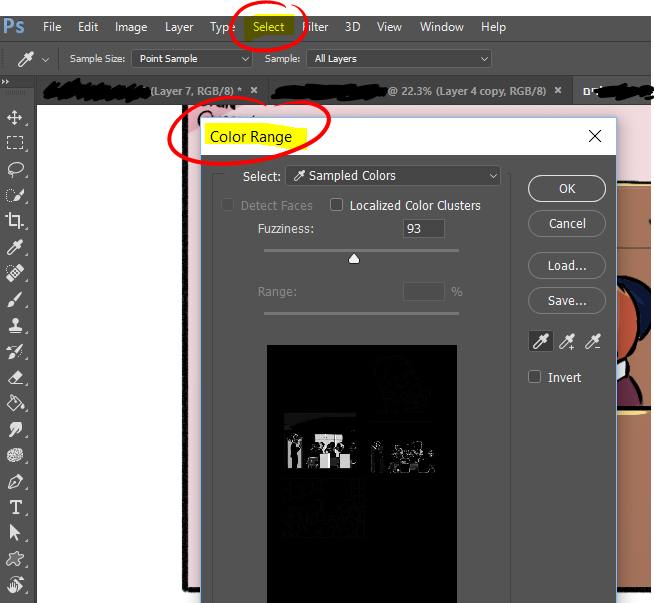The image size is (654, 603).
Task: Select the Brush tool
Action: (x=15, y=299)
